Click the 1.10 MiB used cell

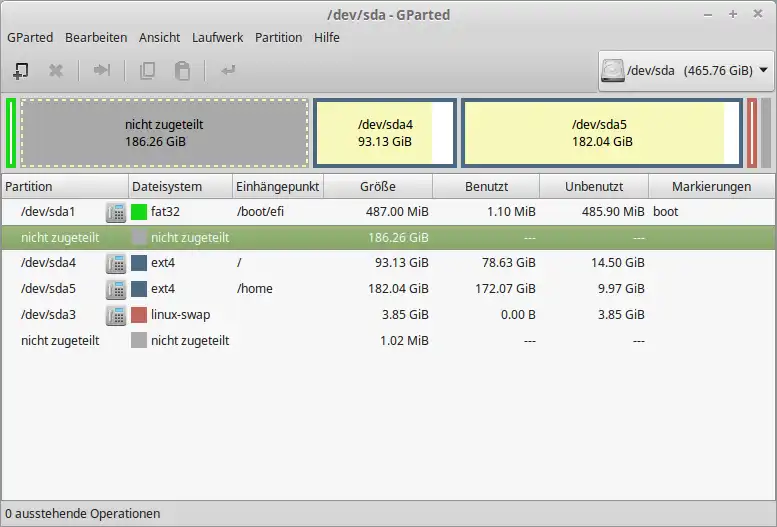coord(511,212)
